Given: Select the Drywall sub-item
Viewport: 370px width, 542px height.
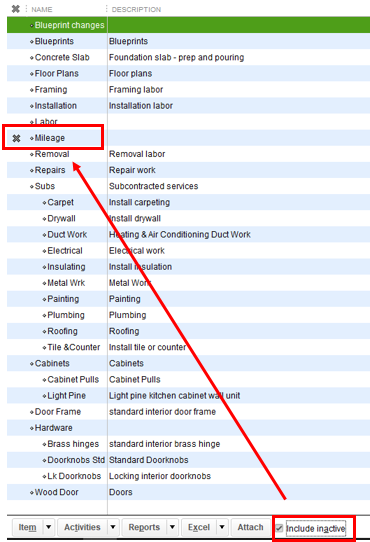Looking at the screenshot, I should 61,218.
